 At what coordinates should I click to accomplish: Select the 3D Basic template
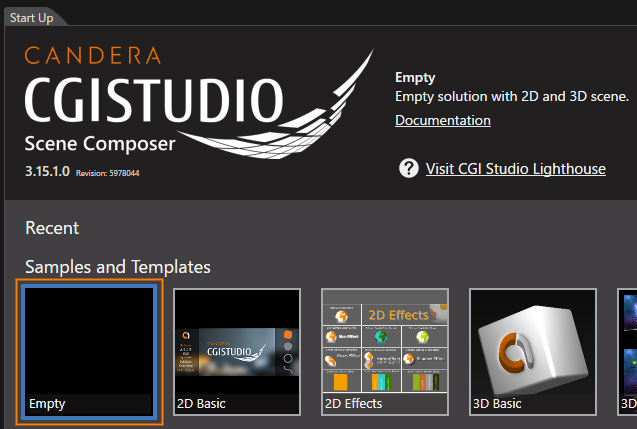pos(533,352)
